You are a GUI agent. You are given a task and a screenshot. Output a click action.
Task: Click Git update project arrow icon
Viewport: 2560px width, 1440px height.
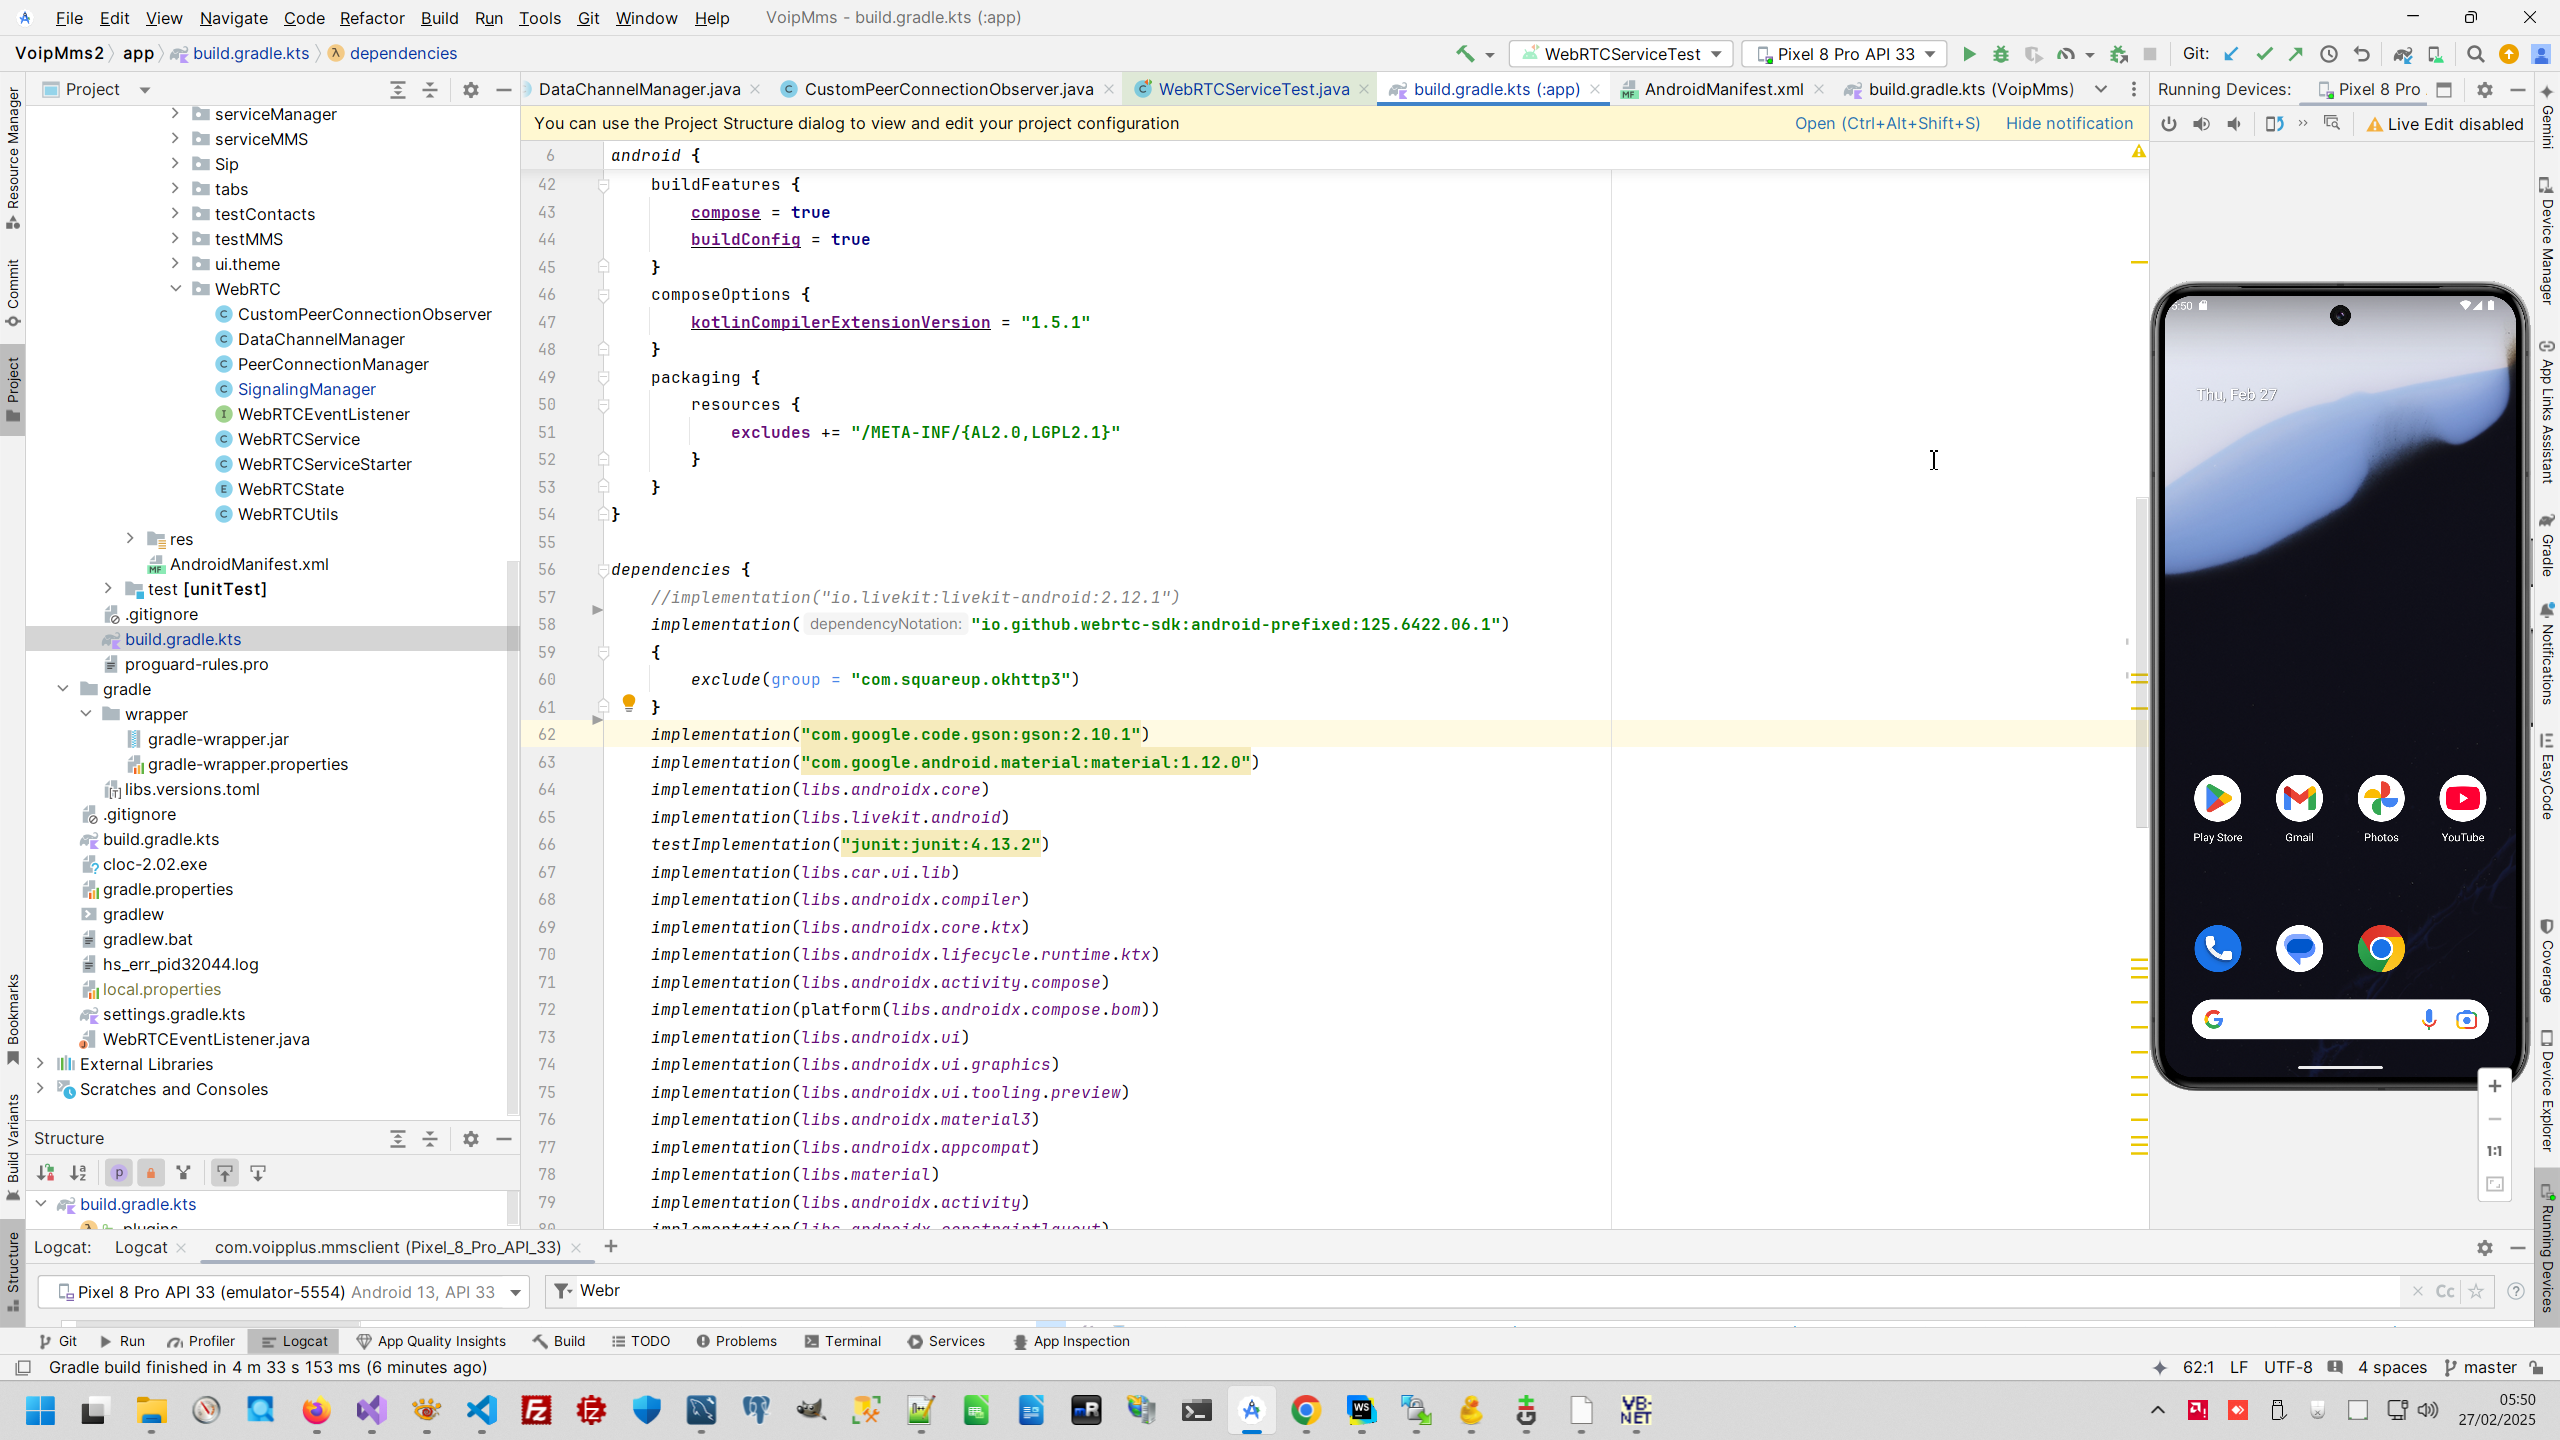2231,54
